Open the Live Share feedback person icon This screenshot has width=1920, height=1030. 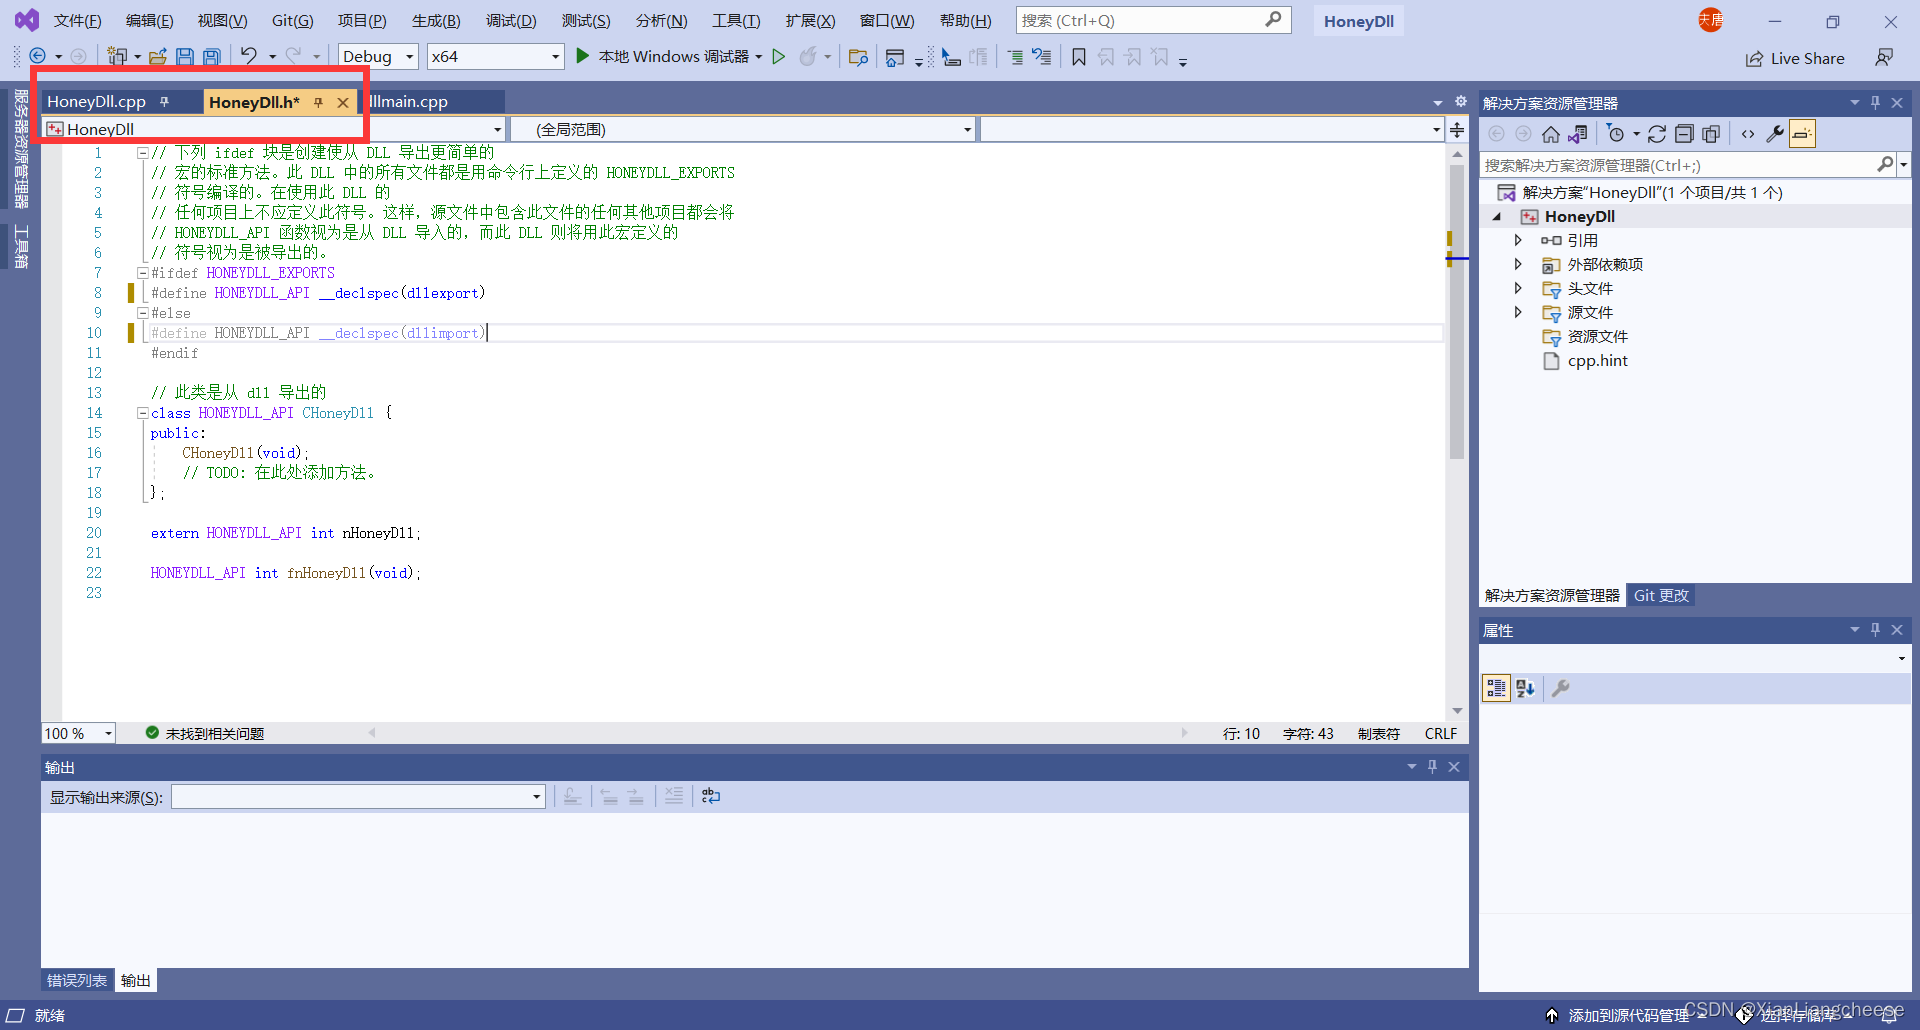coord(1884,58)
